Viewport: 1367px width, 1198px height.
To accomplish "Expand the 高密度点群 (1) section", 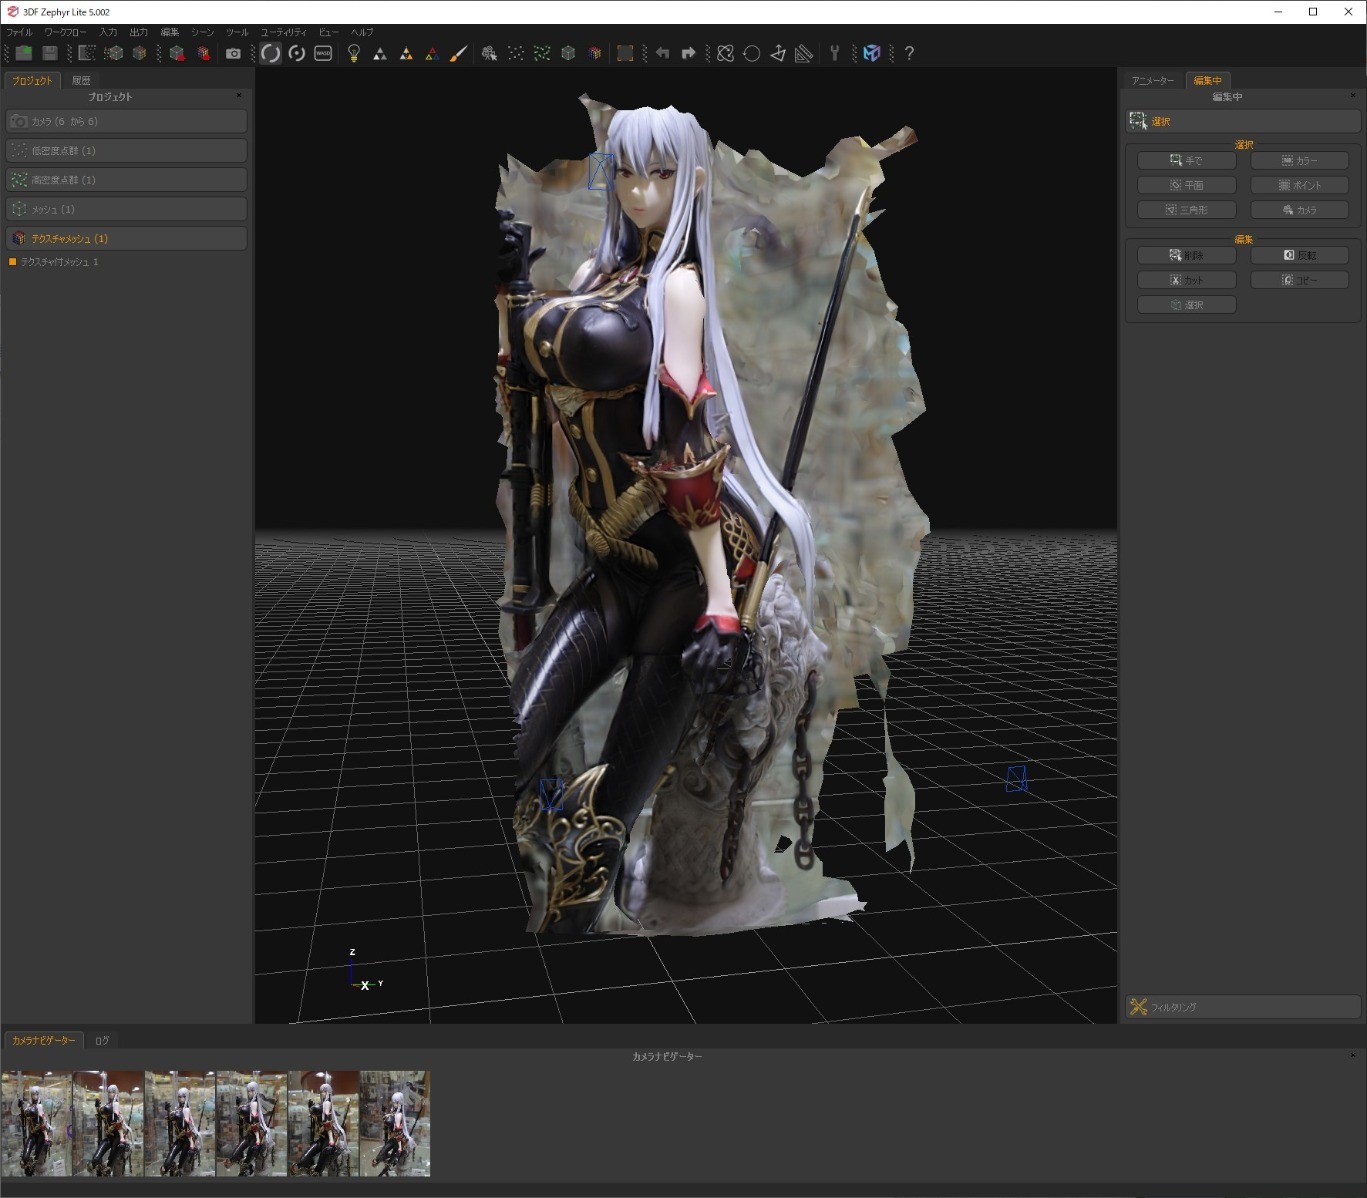I will coord(126,179).
